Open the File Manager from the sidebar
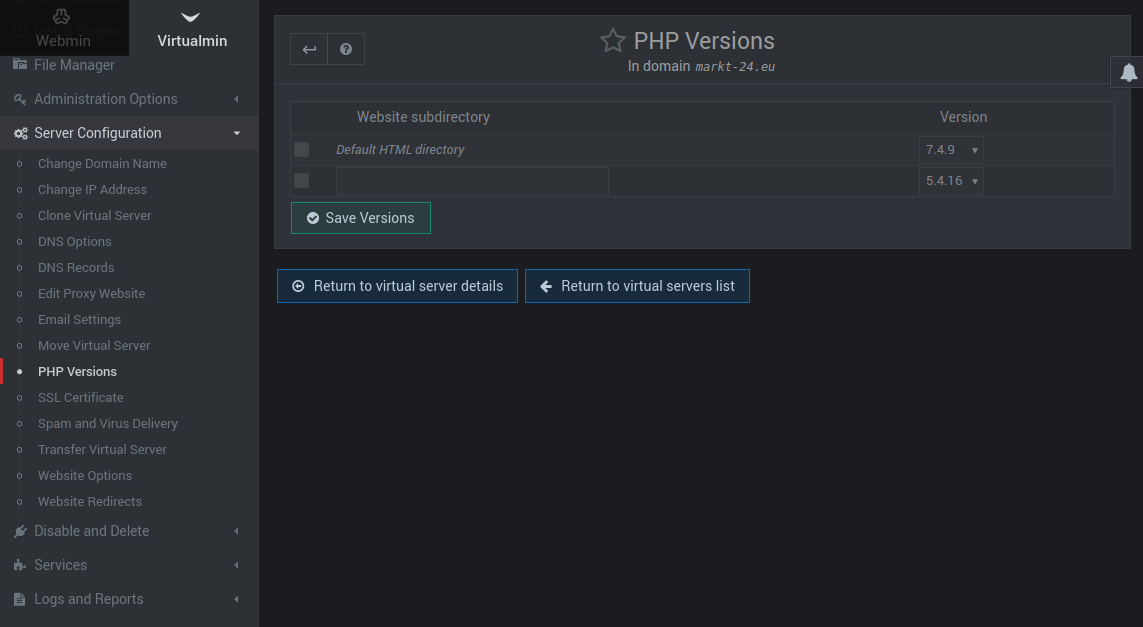This screenshot has width=1143, height=627. pyautogui.click(x=73, y=64)
